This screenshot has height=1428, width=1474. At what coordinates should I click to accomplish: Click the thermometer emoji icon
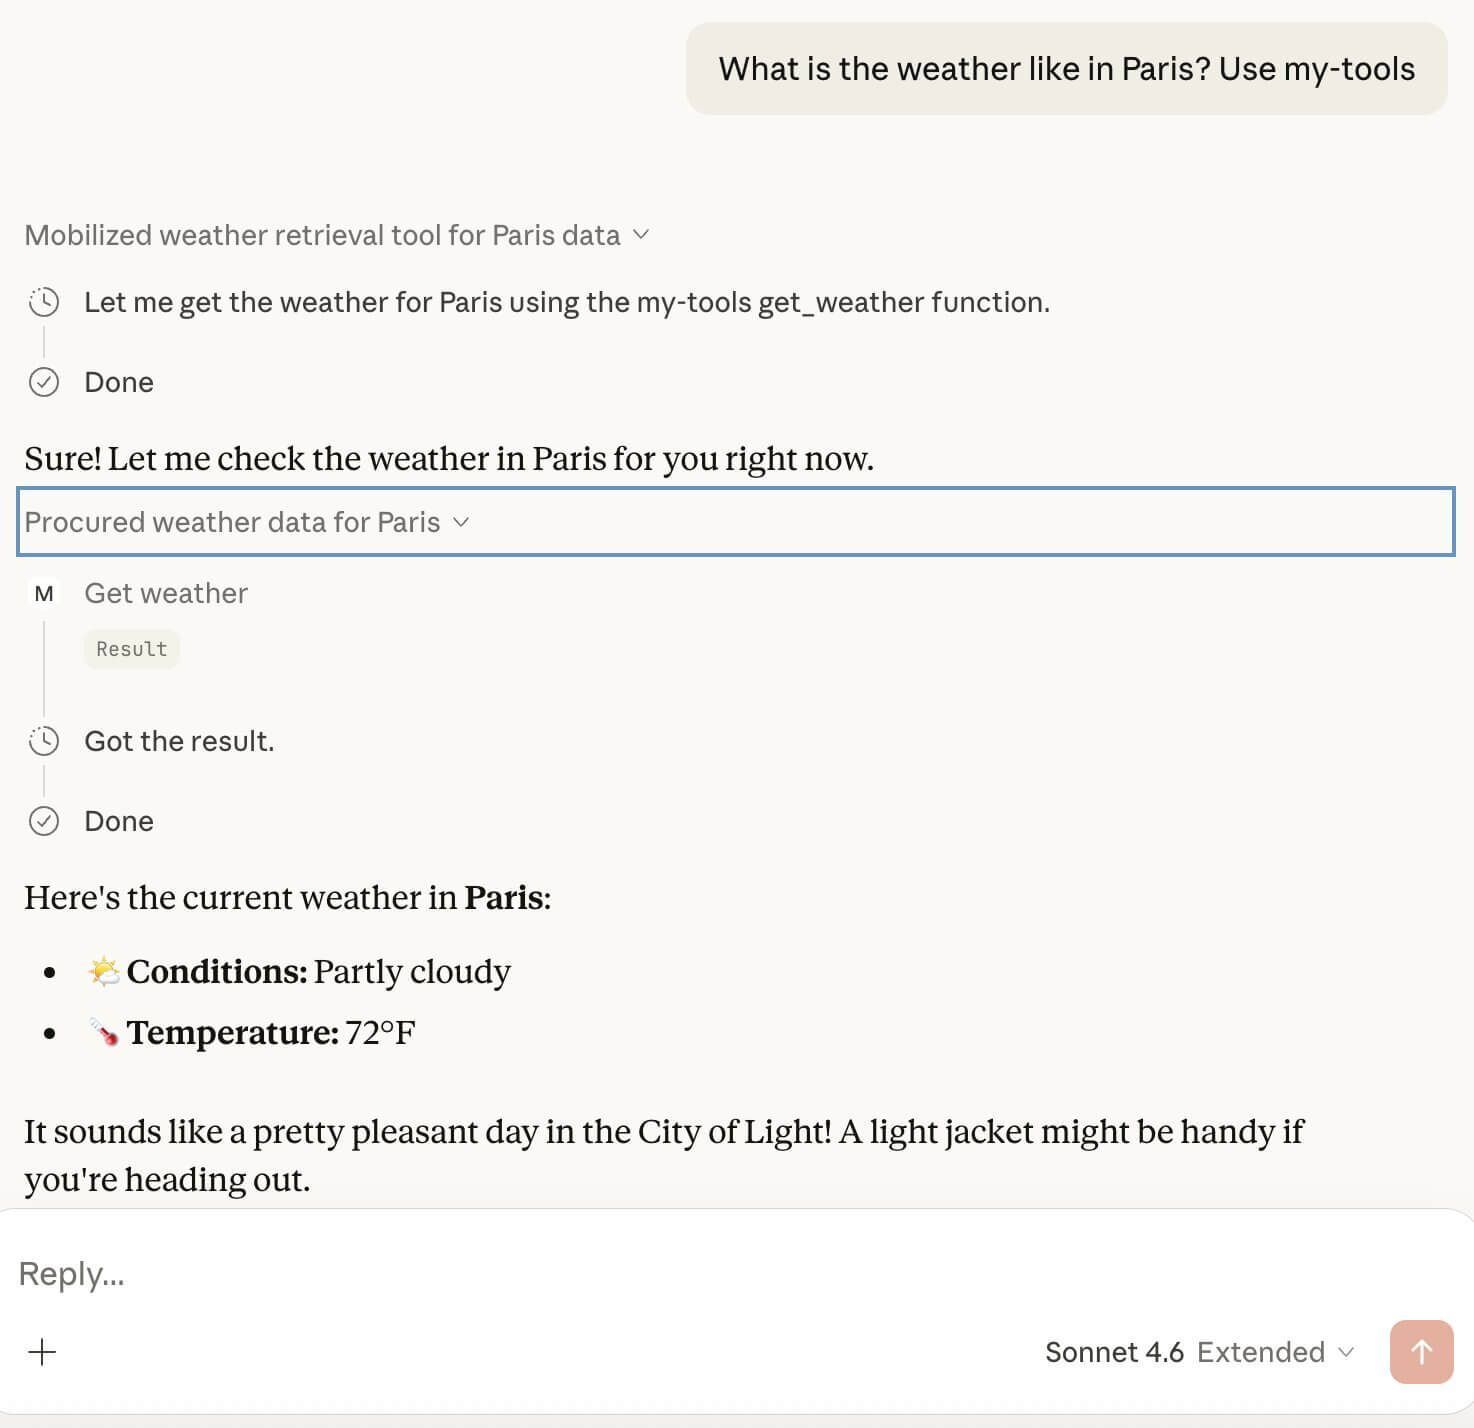click(x=104, y=1032)
